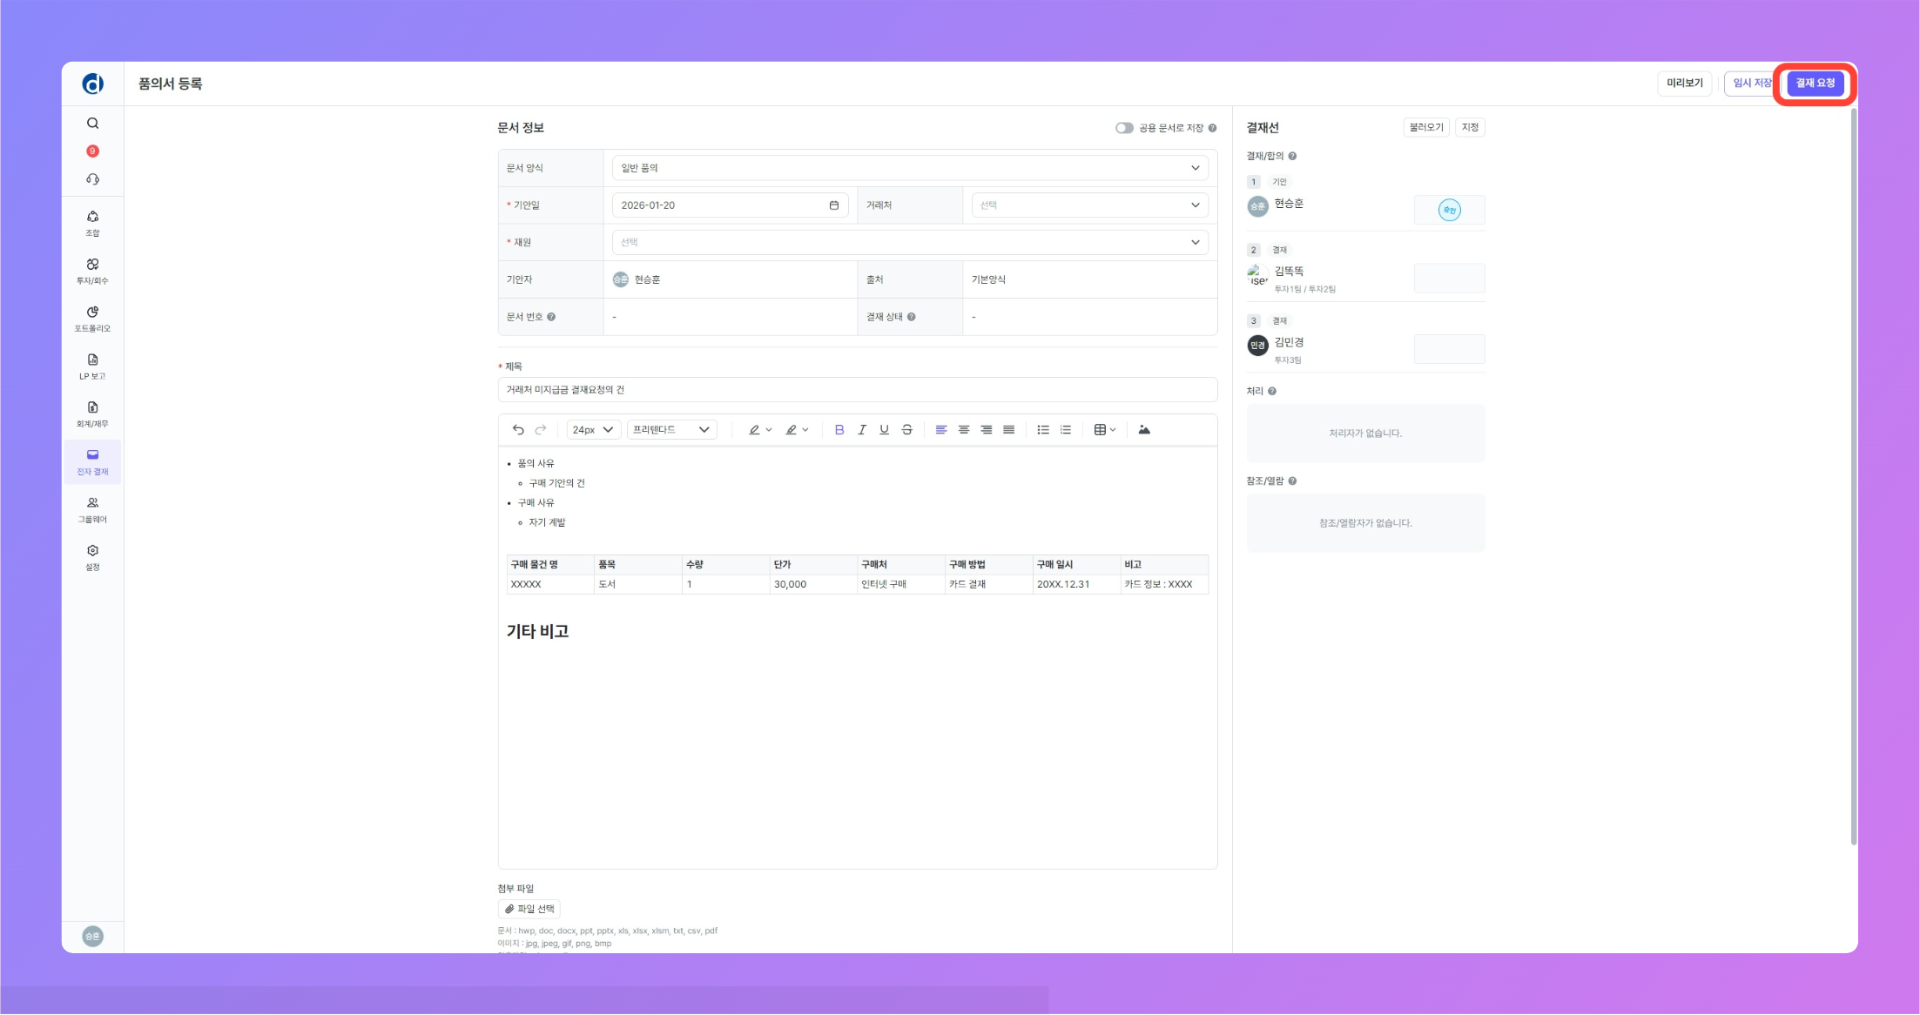Click the 김민경 approver avatar
This screenshot has width=1920, height=1015.
tap(1258, 345)
